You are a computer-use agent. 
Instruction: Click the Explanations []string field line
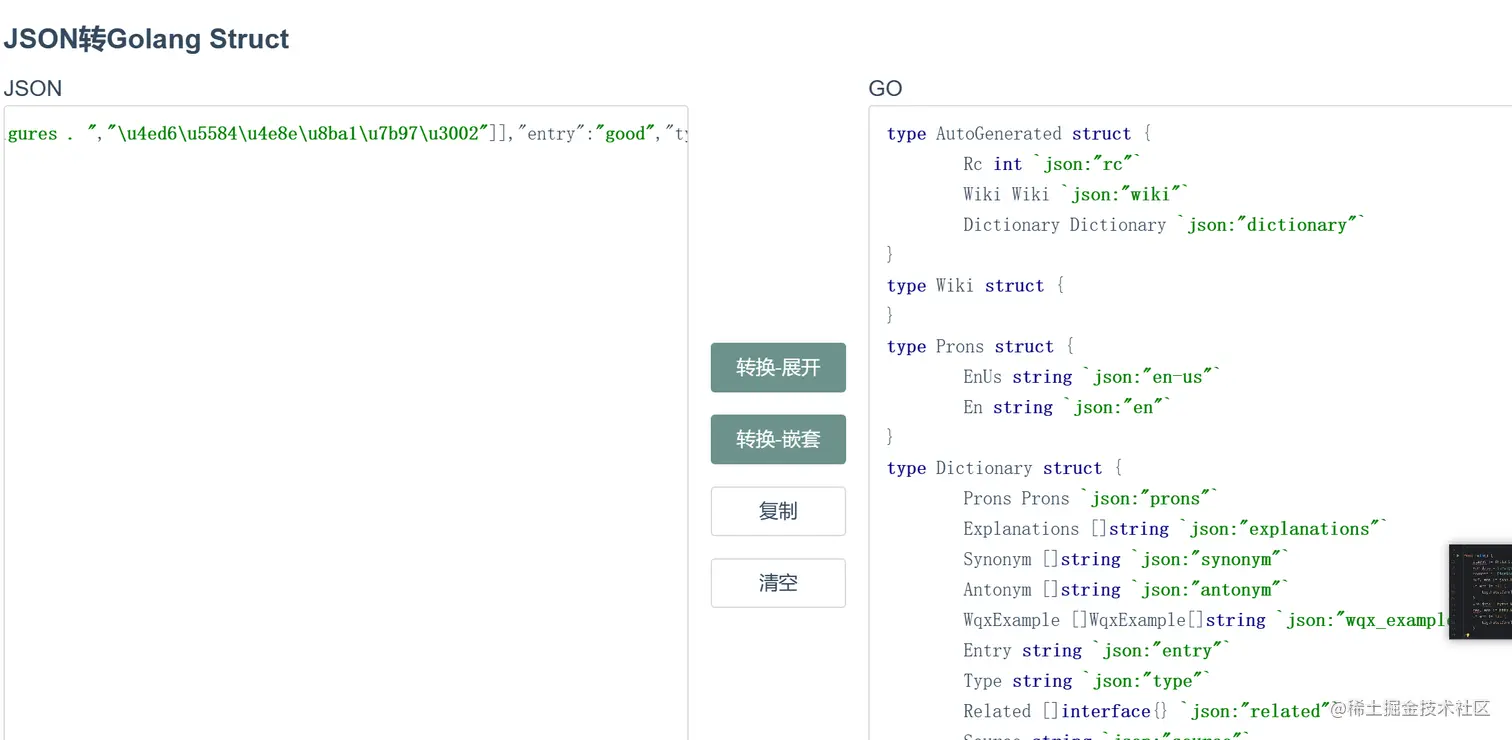[x=1176, y=529]
